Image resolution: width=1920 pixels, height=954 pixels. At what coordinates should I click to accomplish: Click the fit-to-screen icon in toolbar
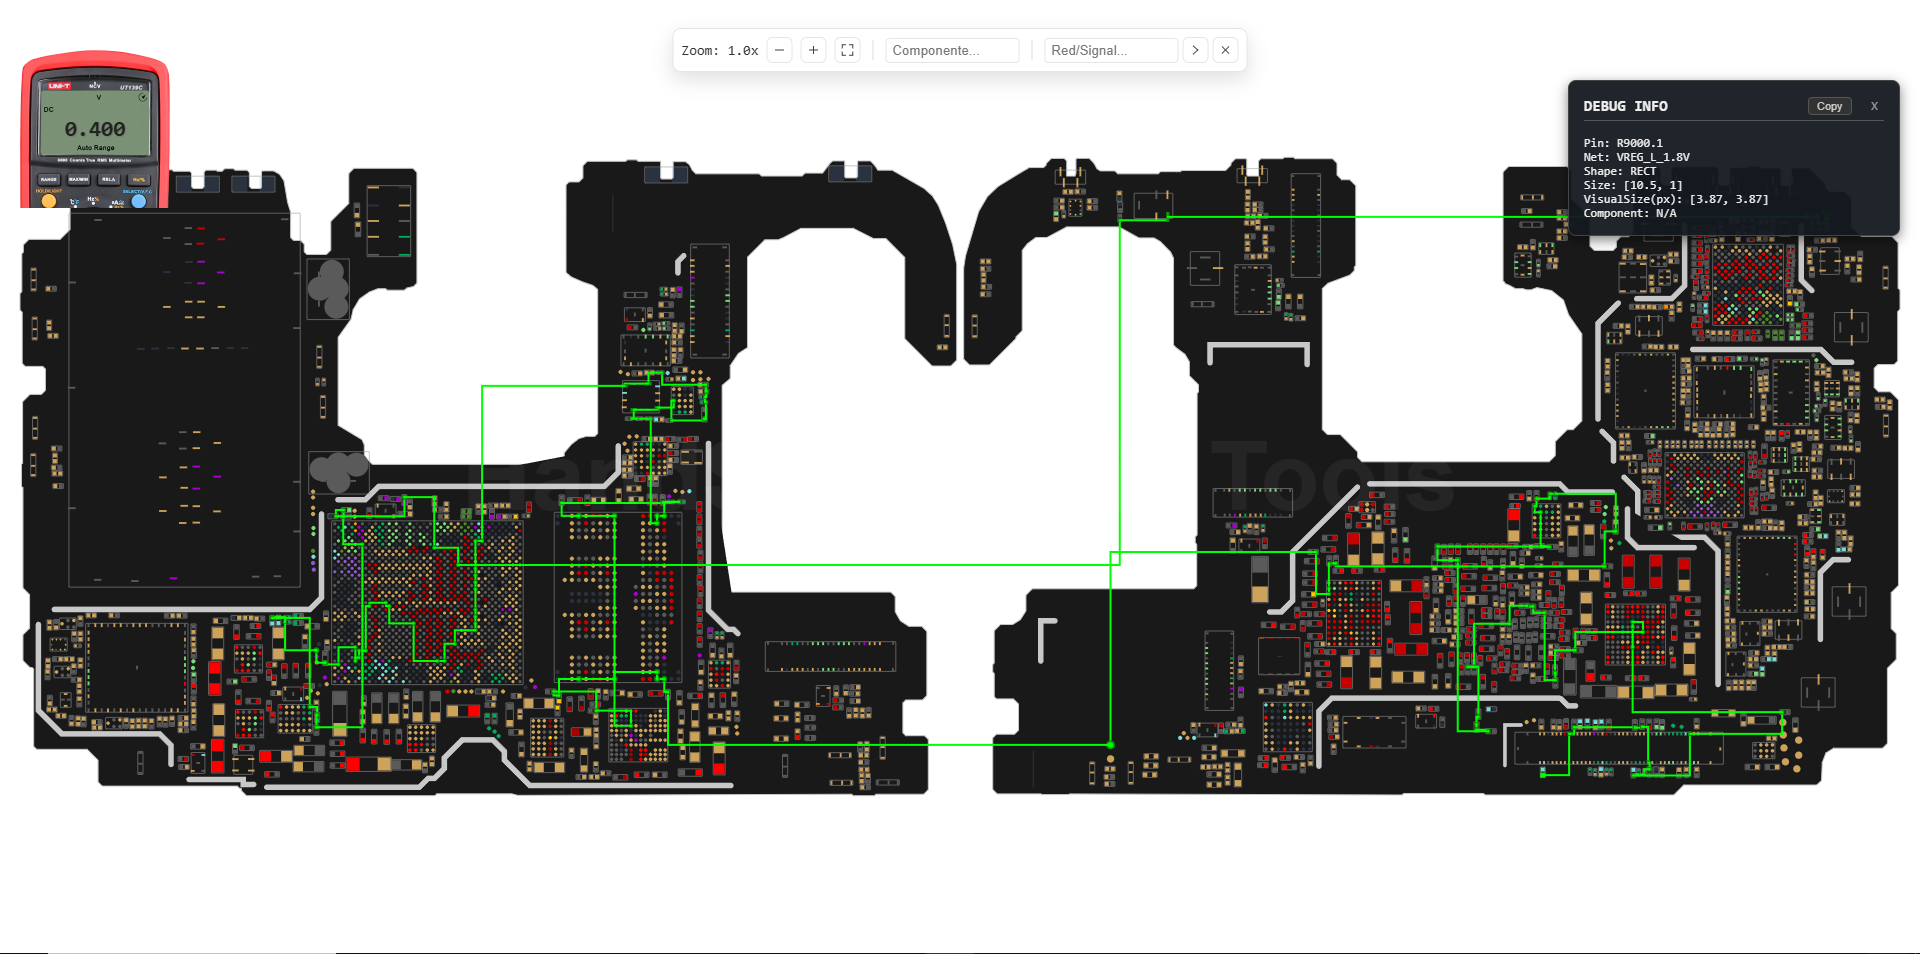(x=848, y=50)
